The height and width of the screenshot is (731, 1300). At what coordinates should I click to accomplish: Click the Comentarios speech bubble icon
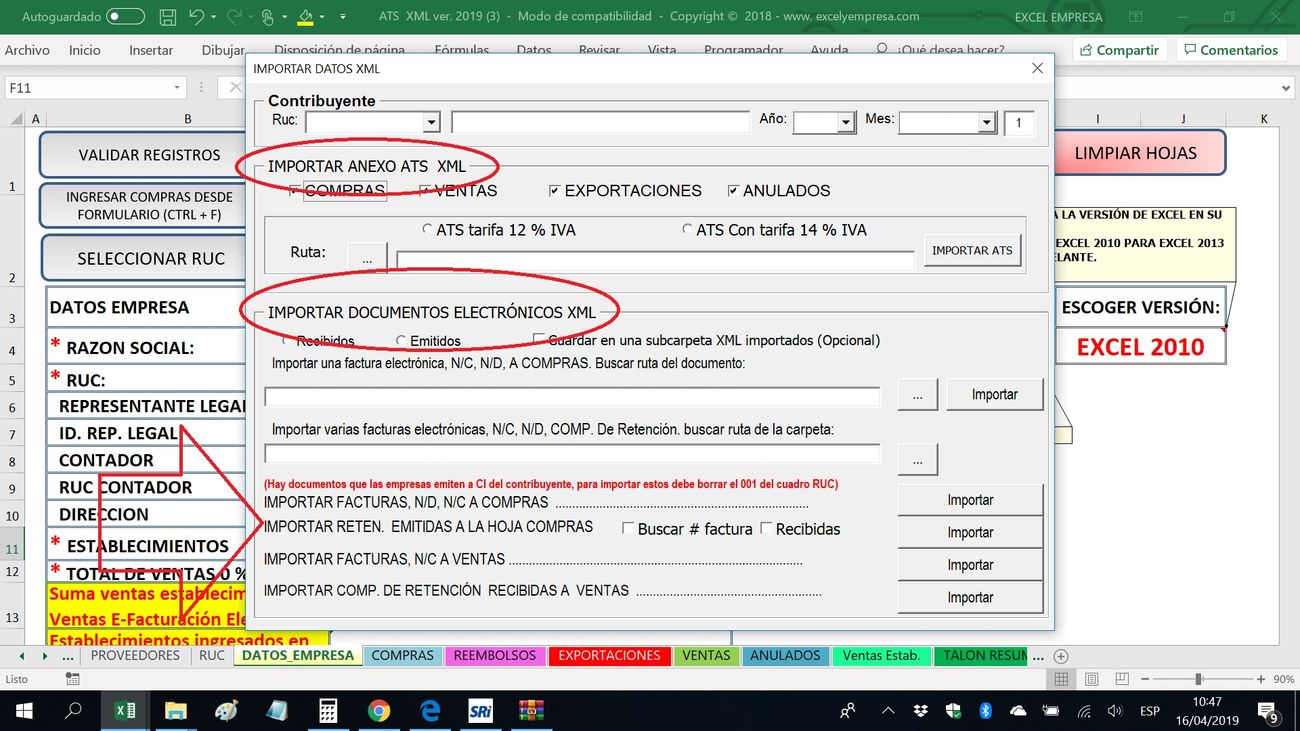(x=1190, y=49)
